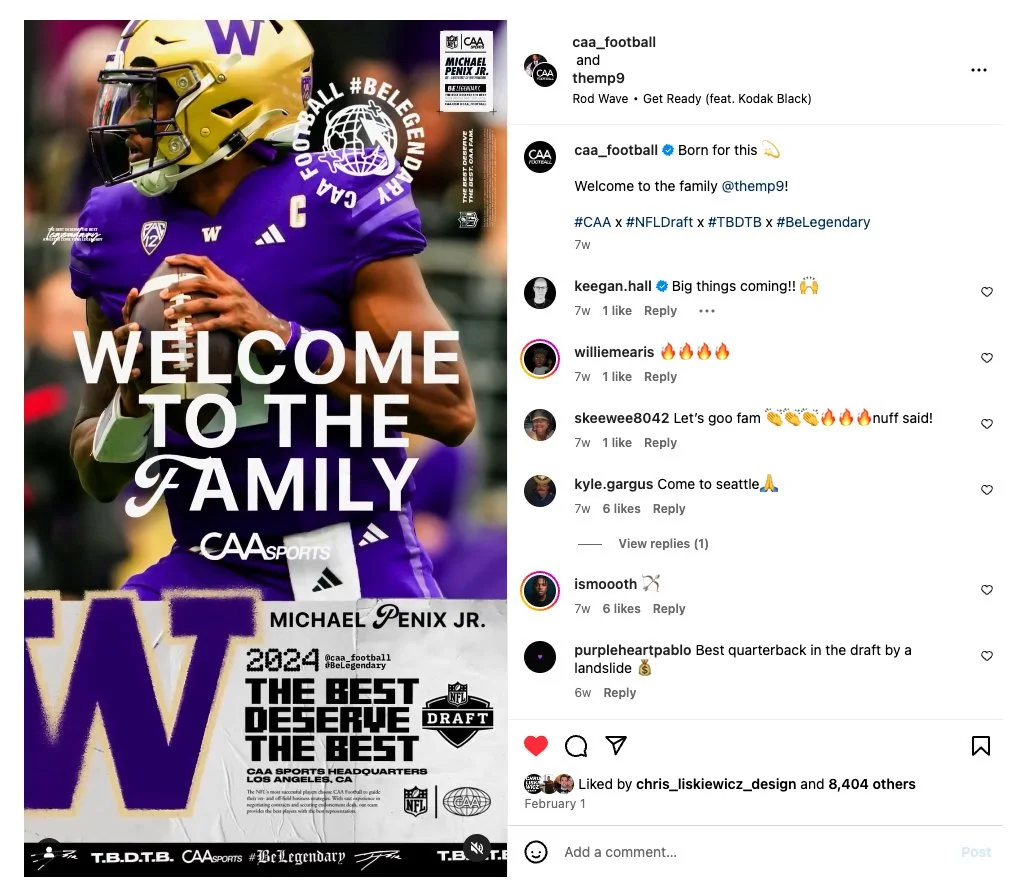
Task: Open Rod Wave Get Ready audio link
Action: point(692,99)
